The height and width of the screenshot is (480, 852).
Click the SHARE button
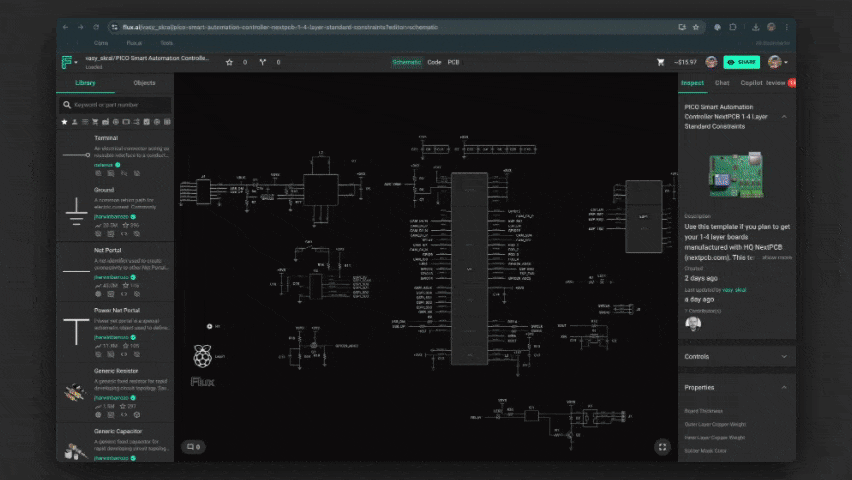[741, 62]
